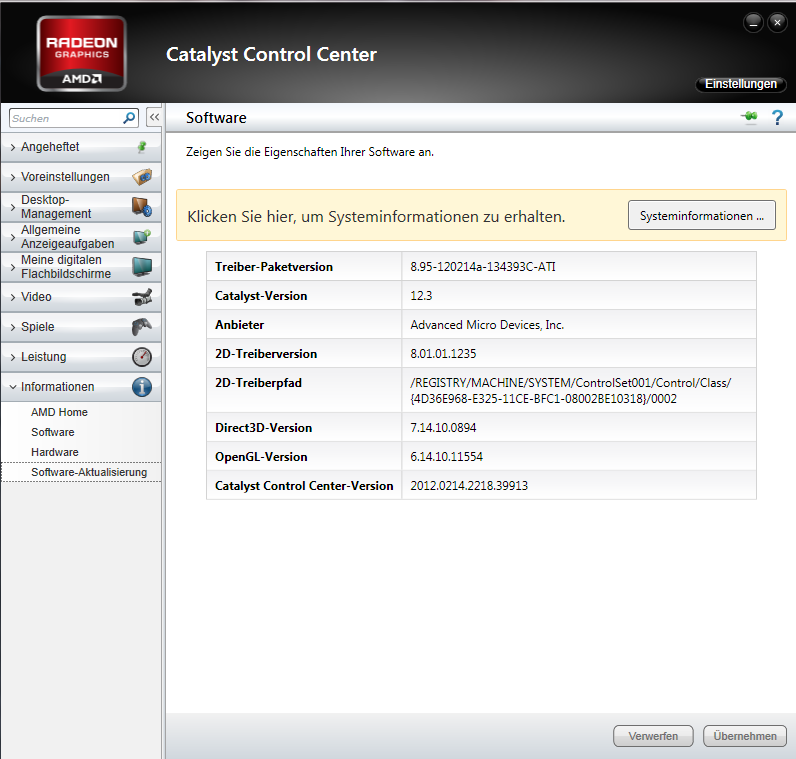
Task: Pin this page using the green pin icon
Action: [x=749, y=117]
